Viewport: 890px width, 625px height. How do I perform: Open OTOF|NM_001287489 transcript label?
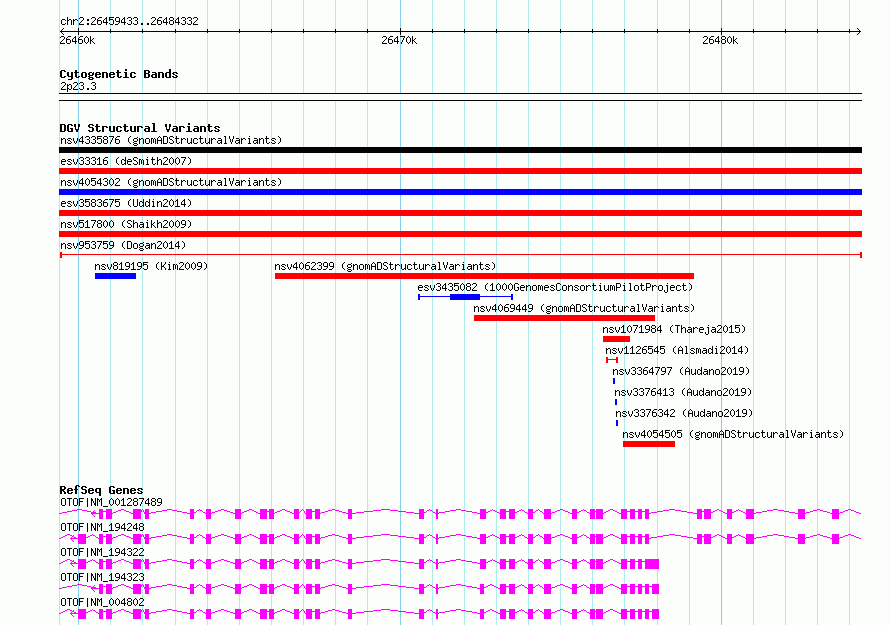tap(111, 502)
